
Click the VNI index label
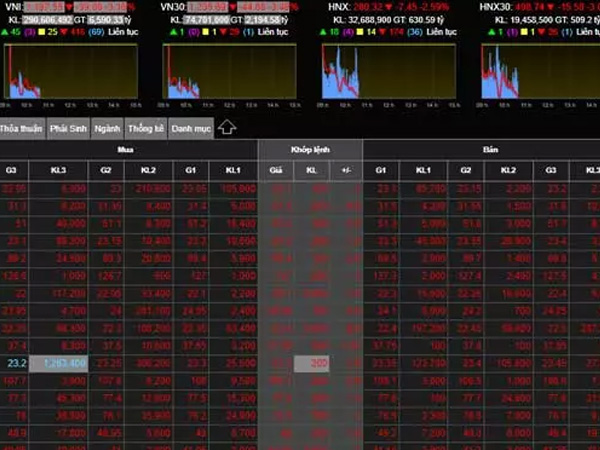pos(13,7)
